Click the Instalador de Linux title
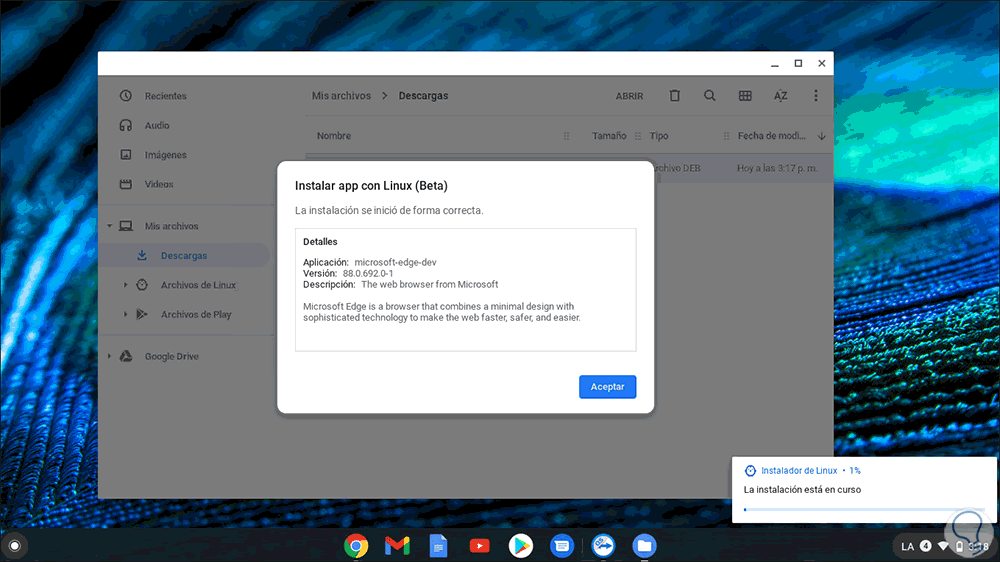This screenshot has width=1000, height=562. (798, 471)
